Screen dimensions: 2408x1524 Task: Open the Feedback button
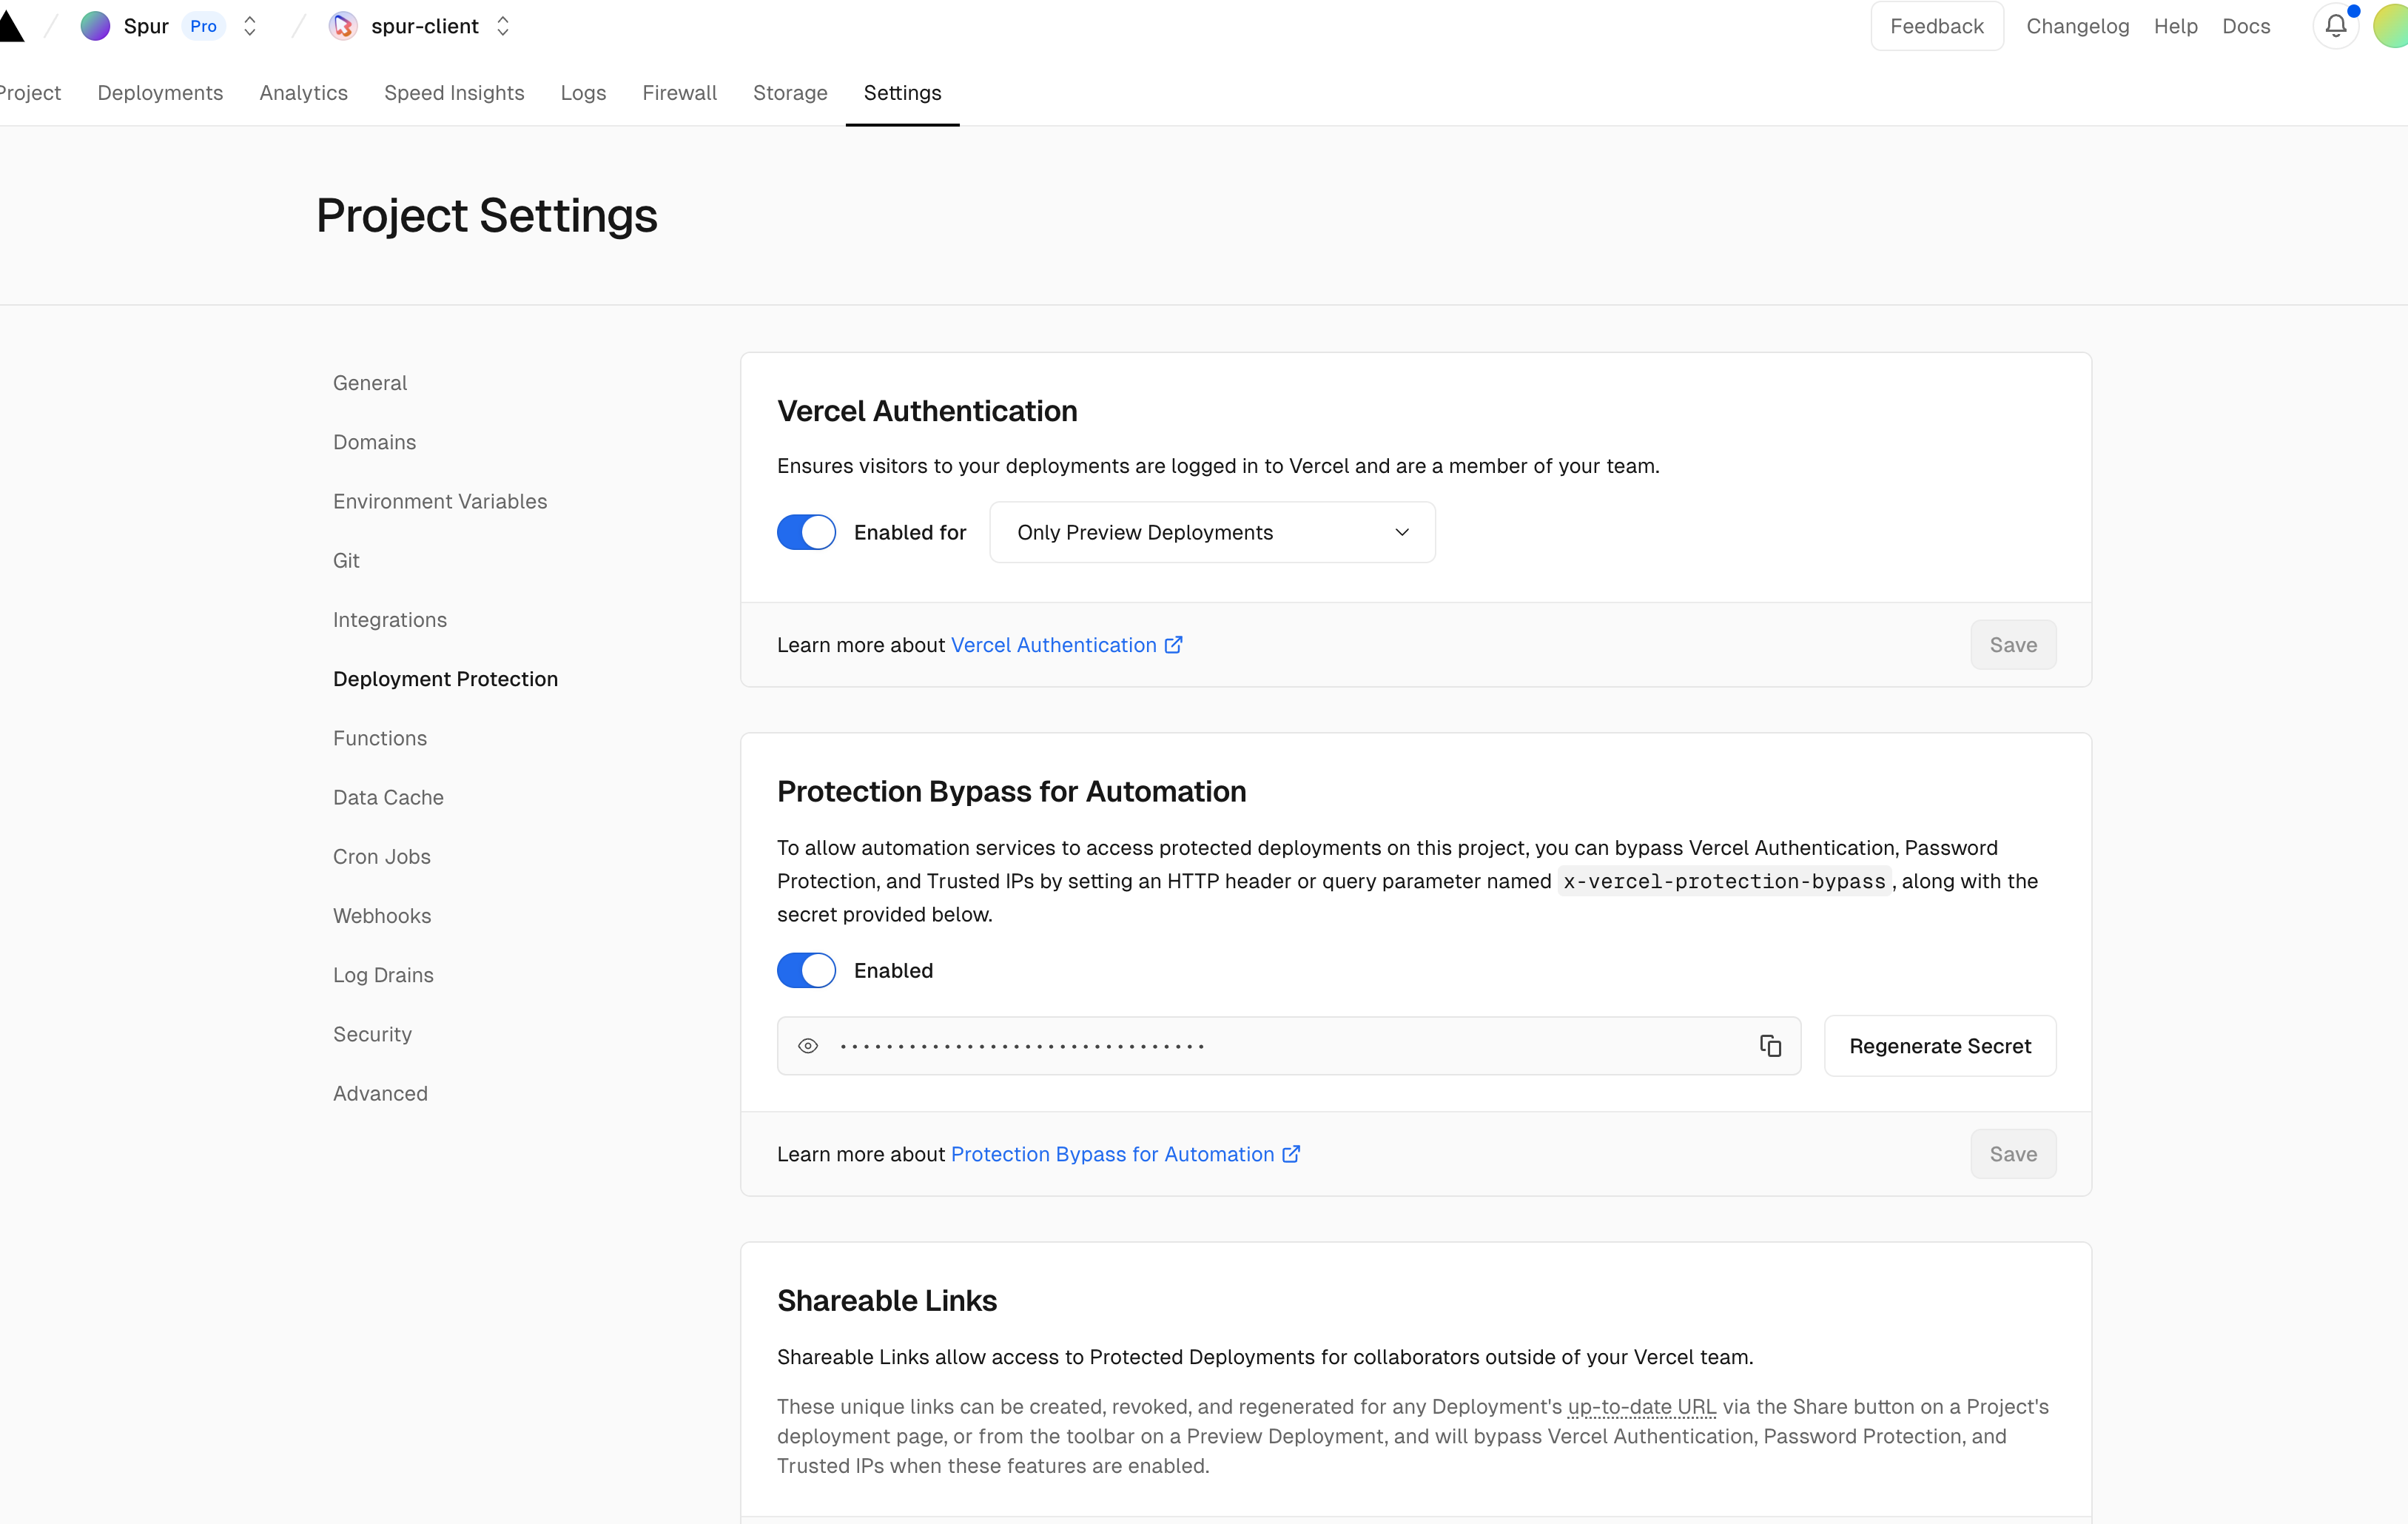1936,26
